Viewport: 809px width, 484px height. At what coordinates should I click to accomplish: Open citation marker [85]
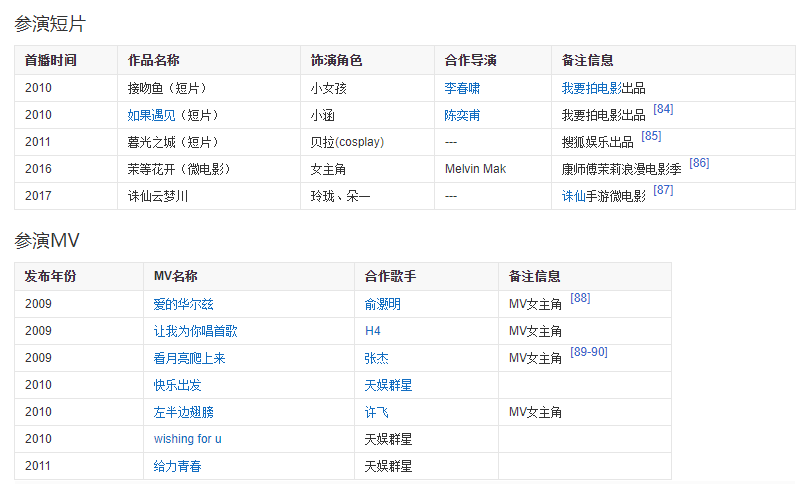click(651, 136)
